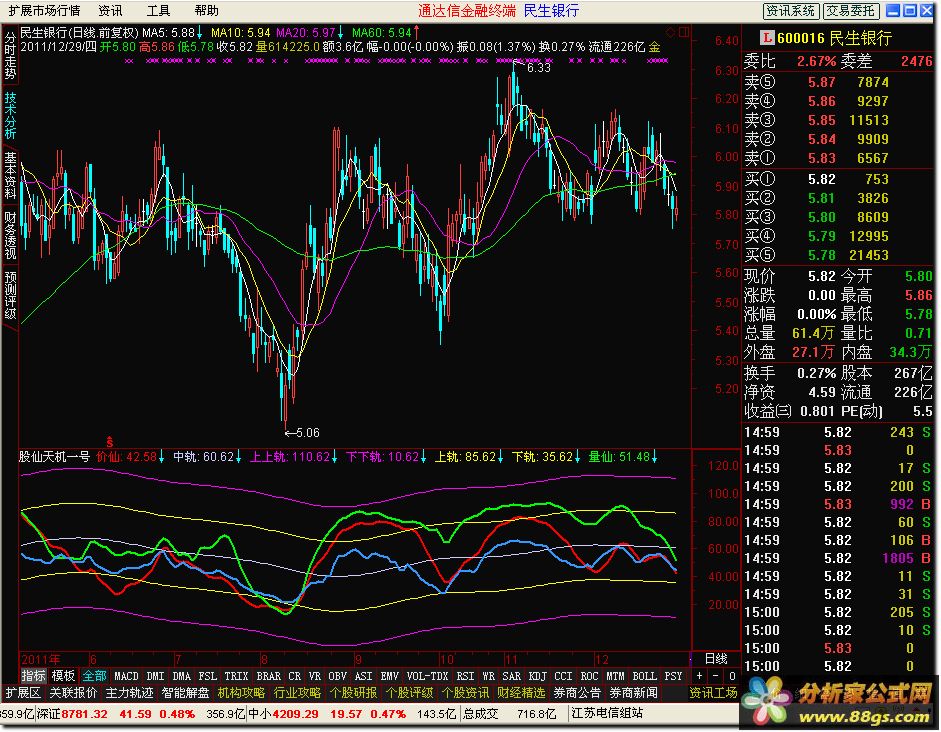Open the 扩展区 bottom tab

pos(23,693)
